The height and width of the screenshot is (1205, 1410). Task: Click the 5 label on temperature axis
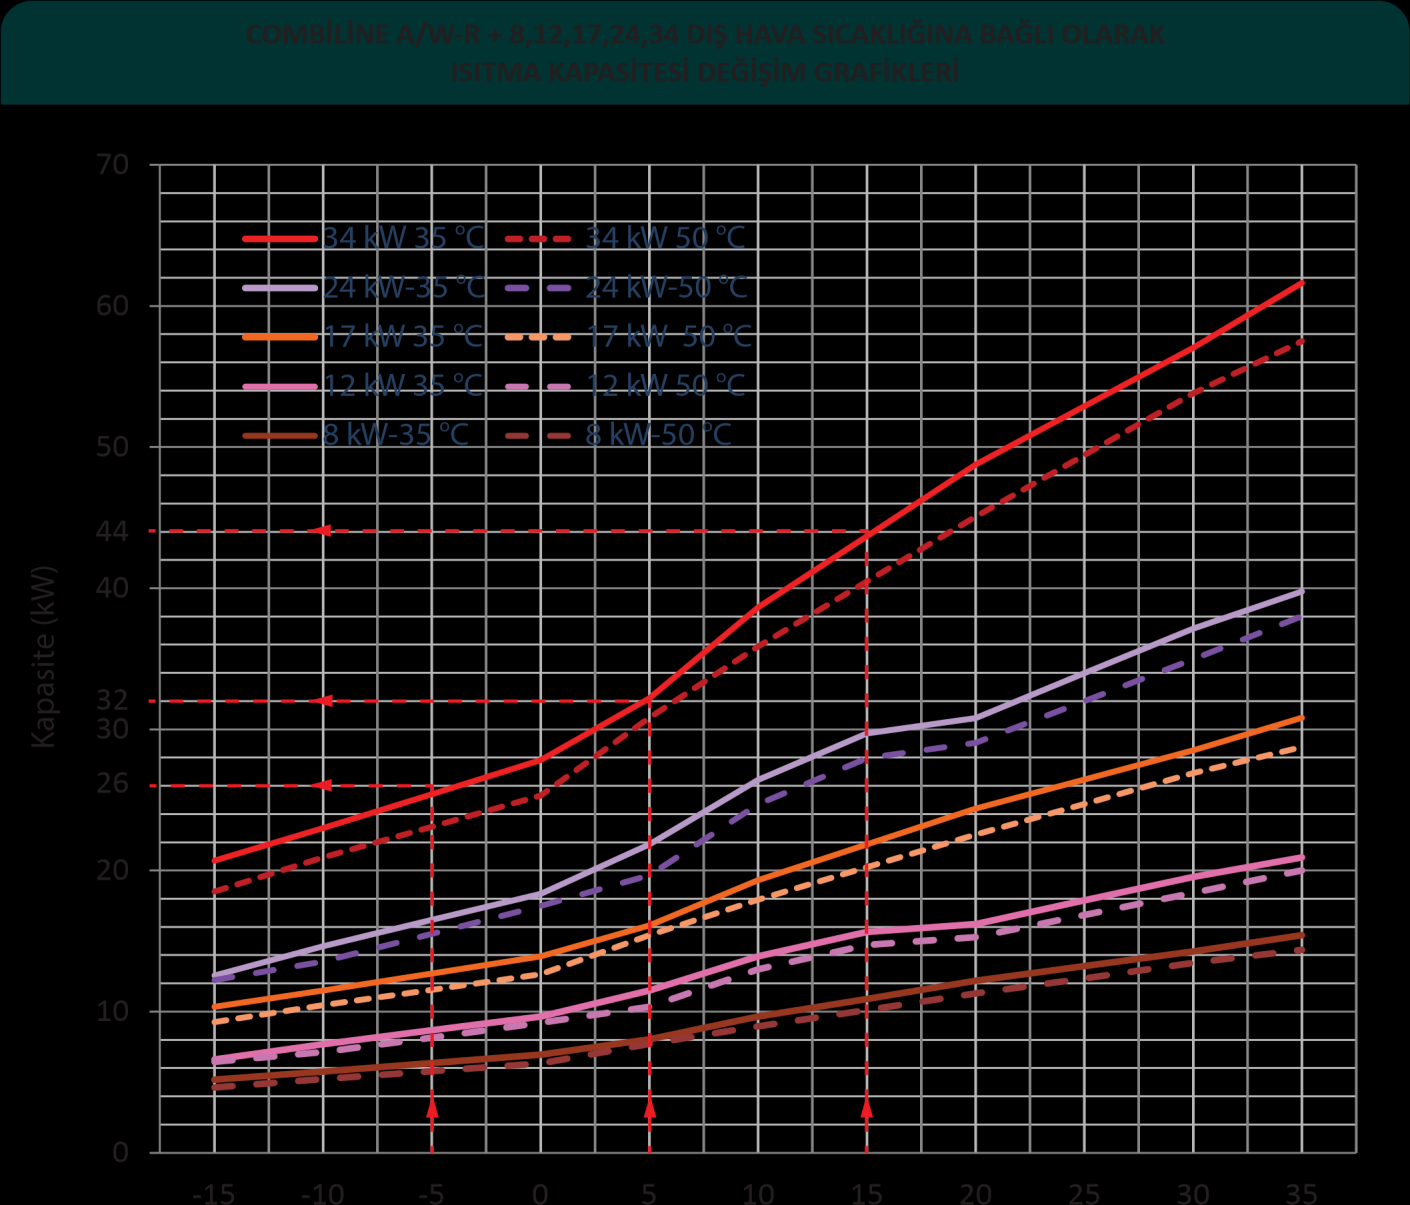[648, 1193]
